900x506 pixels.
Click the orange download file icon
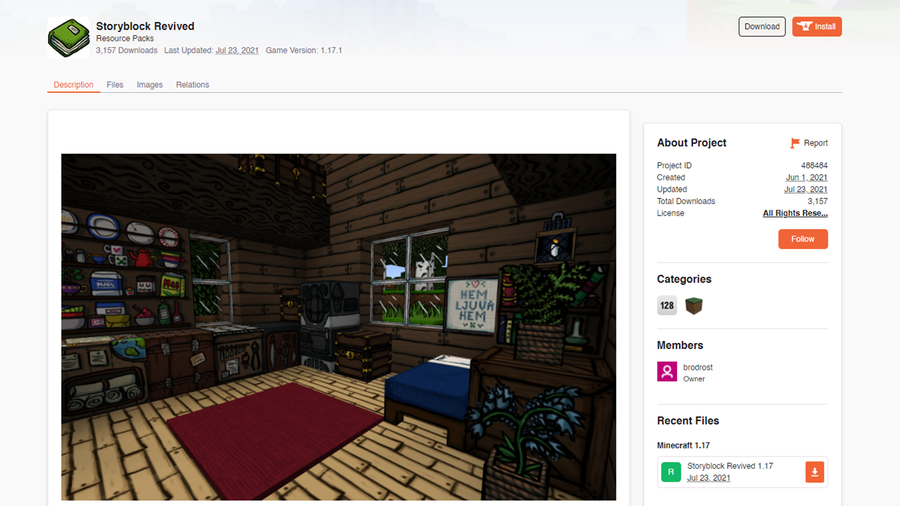click(815, 472)
